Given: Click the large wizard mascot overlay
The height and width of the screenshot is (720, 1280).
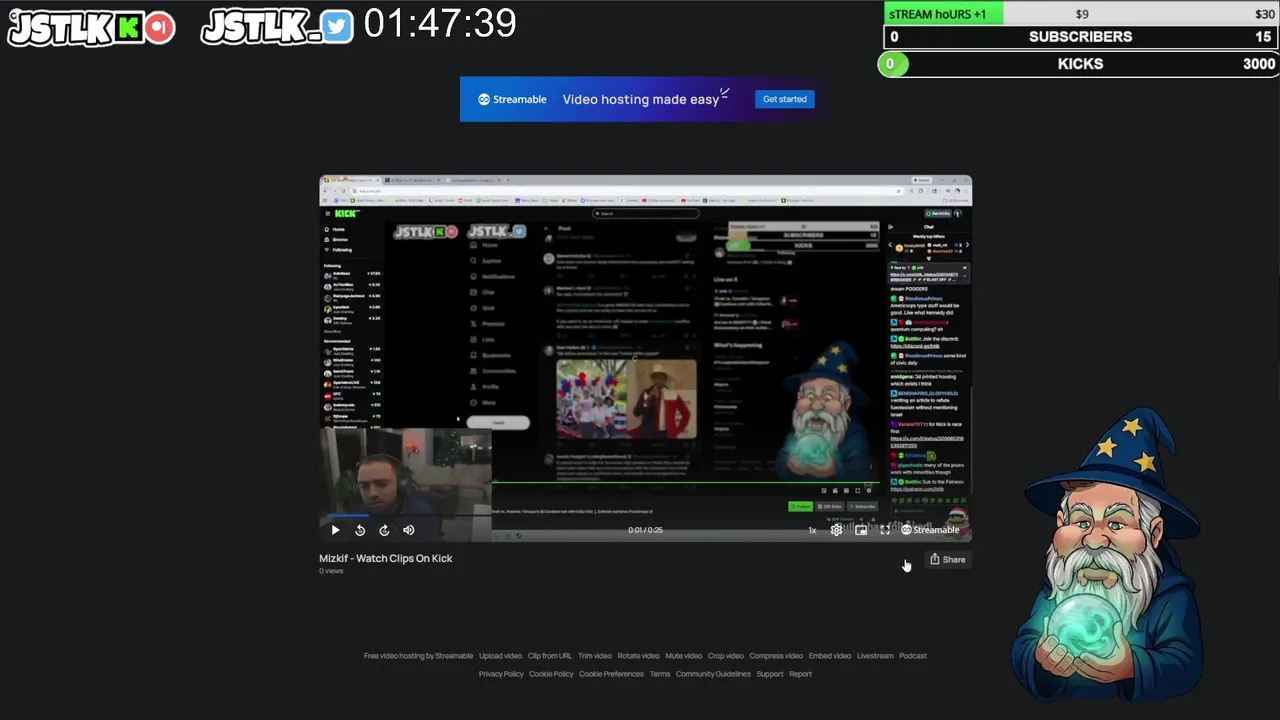Looking at the screenshot, I should pos(1110,555).
